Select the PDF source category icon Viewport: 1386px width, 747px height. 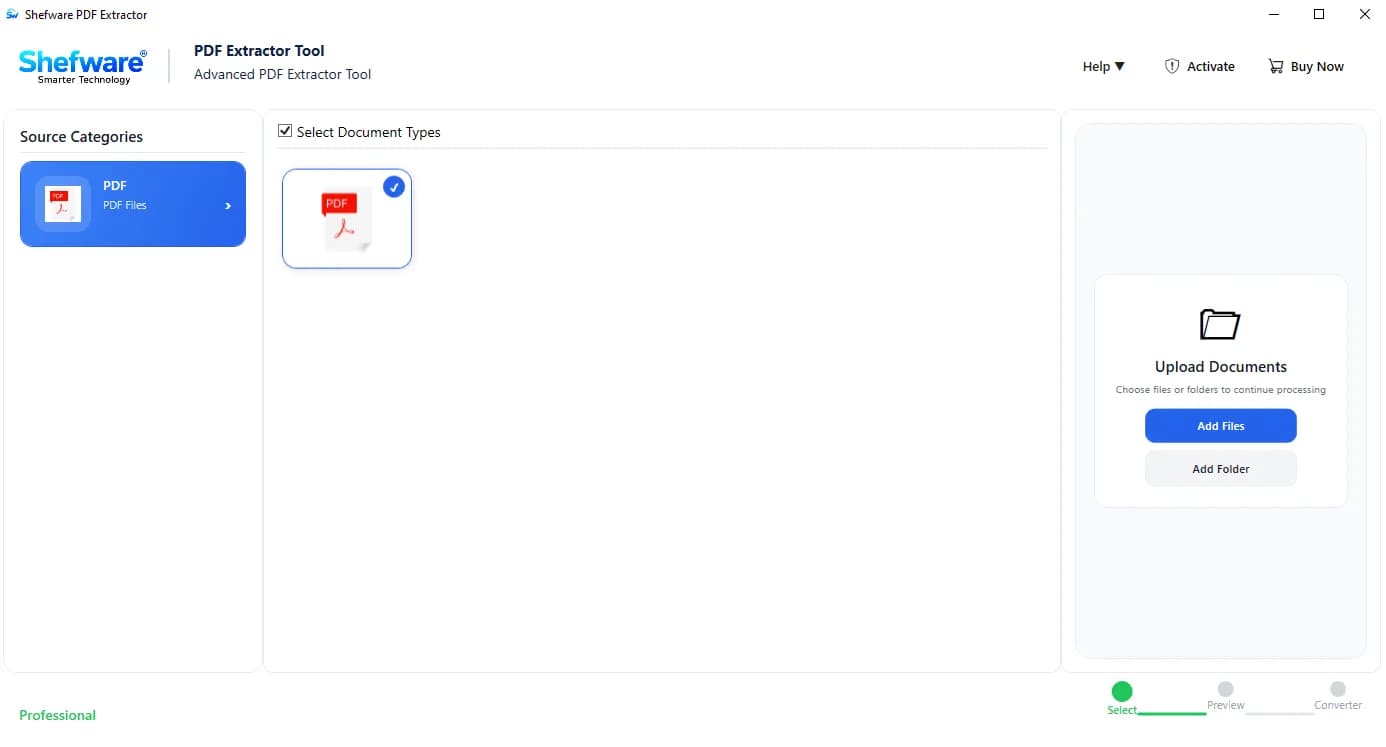click(x=63, y=204)
